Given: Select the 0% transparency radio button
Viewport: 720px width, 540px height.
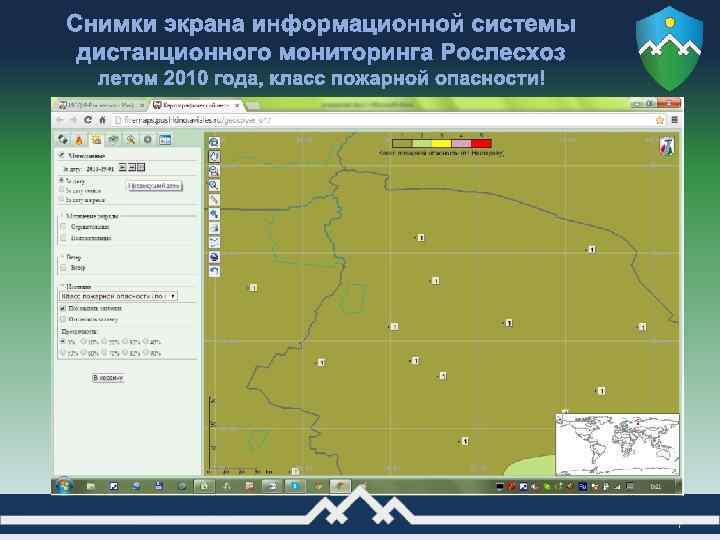Looking at the screenshot, I should tap(63, 342).
